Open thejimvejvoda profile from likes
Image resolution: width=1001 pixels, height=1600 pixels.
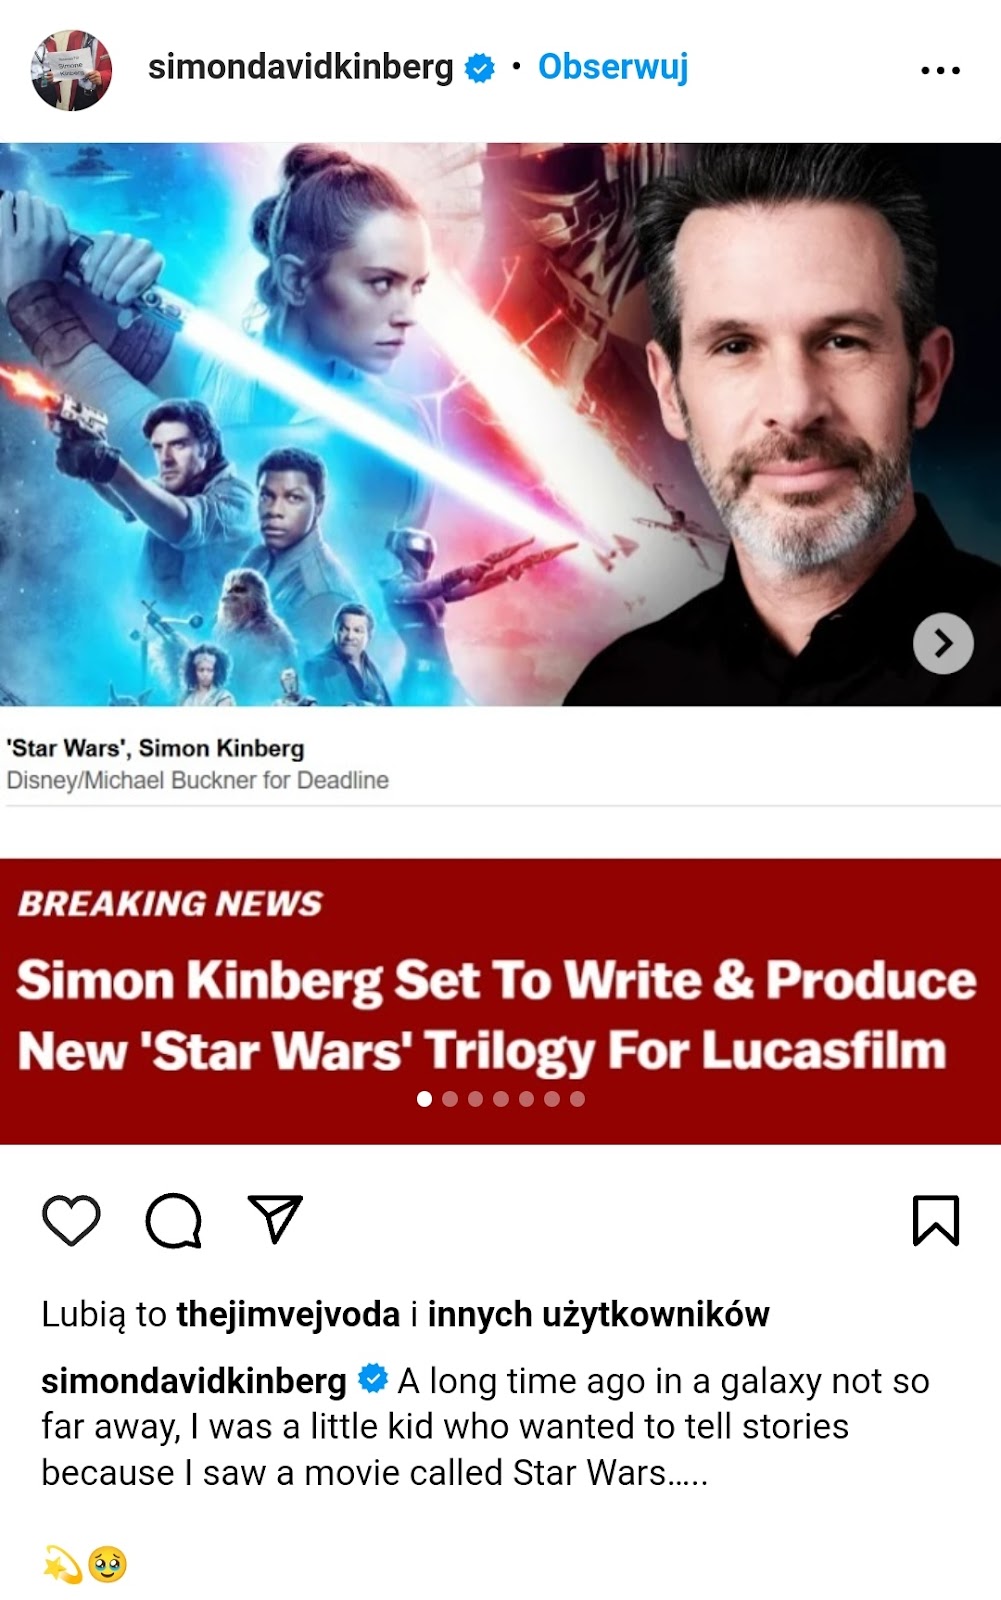(288, 1314)
